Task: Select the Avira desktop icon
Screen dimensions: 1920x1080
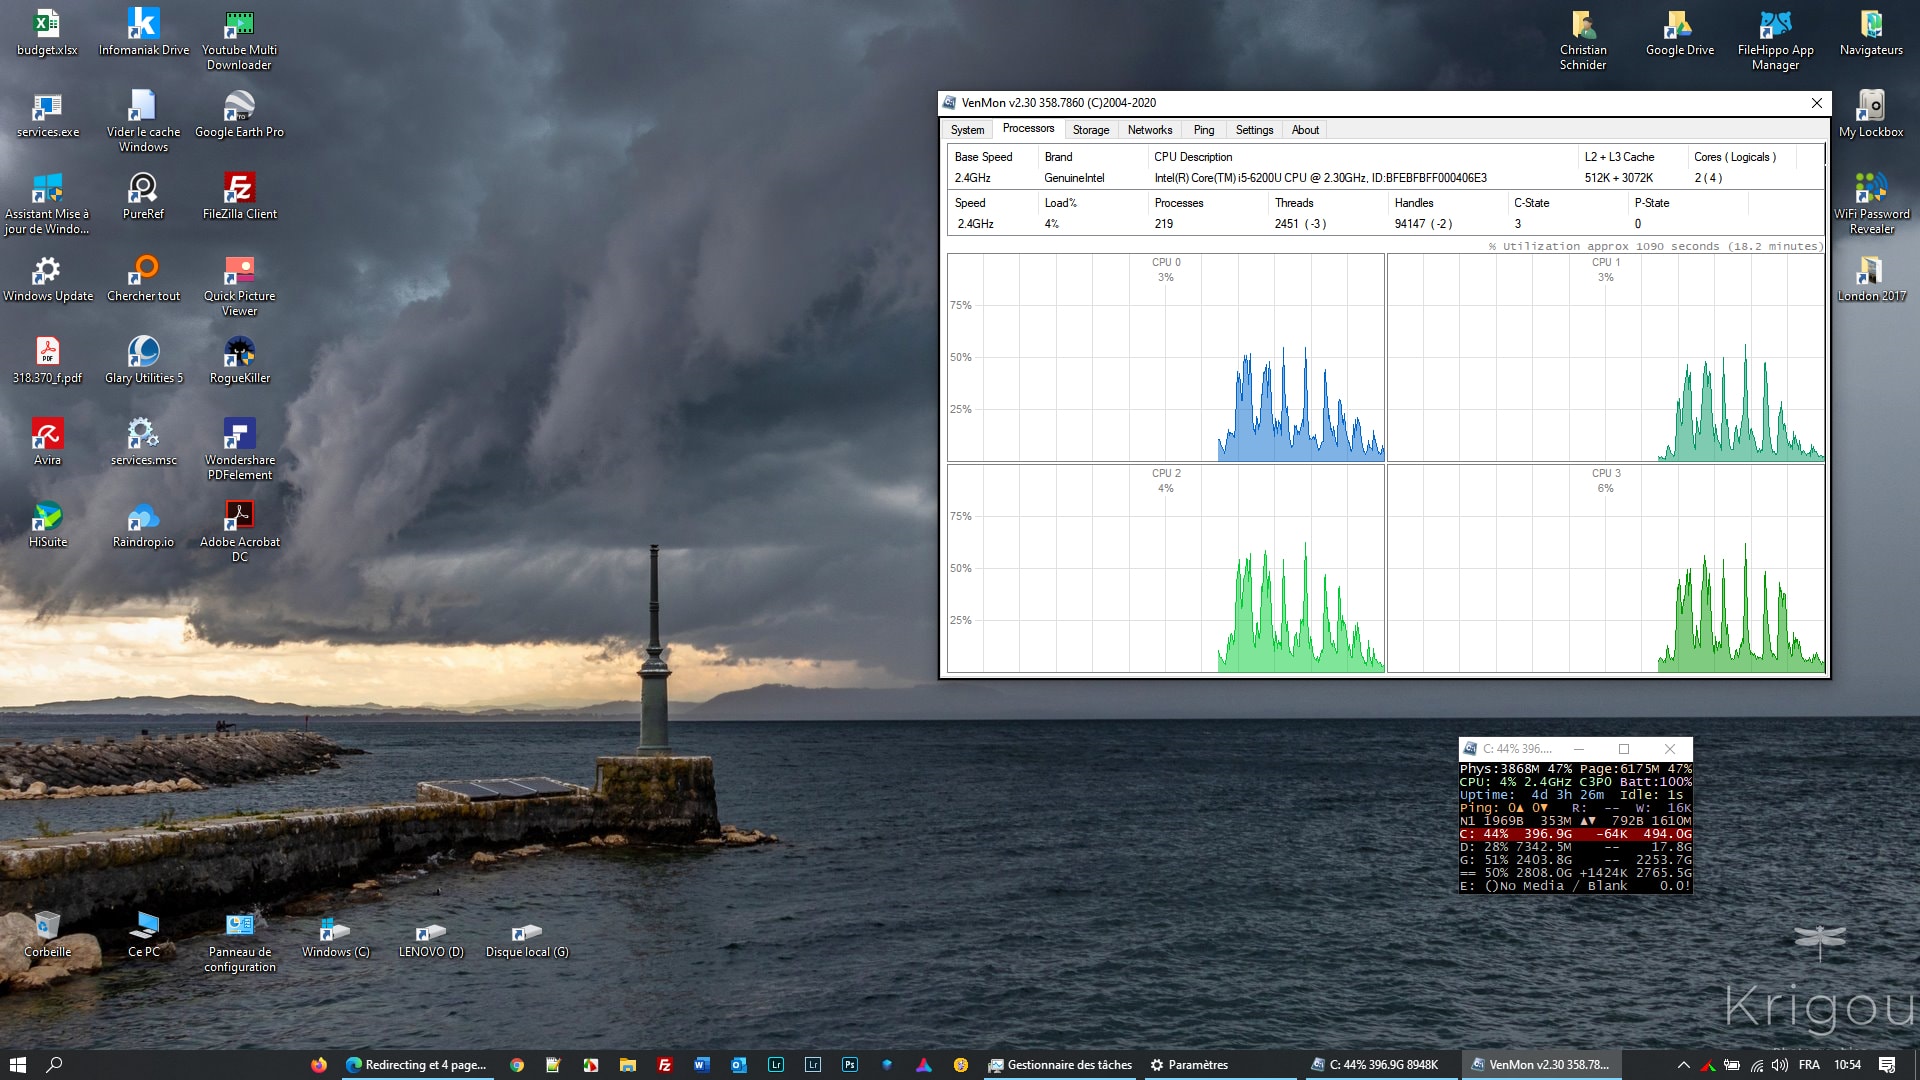Action: 47,442
